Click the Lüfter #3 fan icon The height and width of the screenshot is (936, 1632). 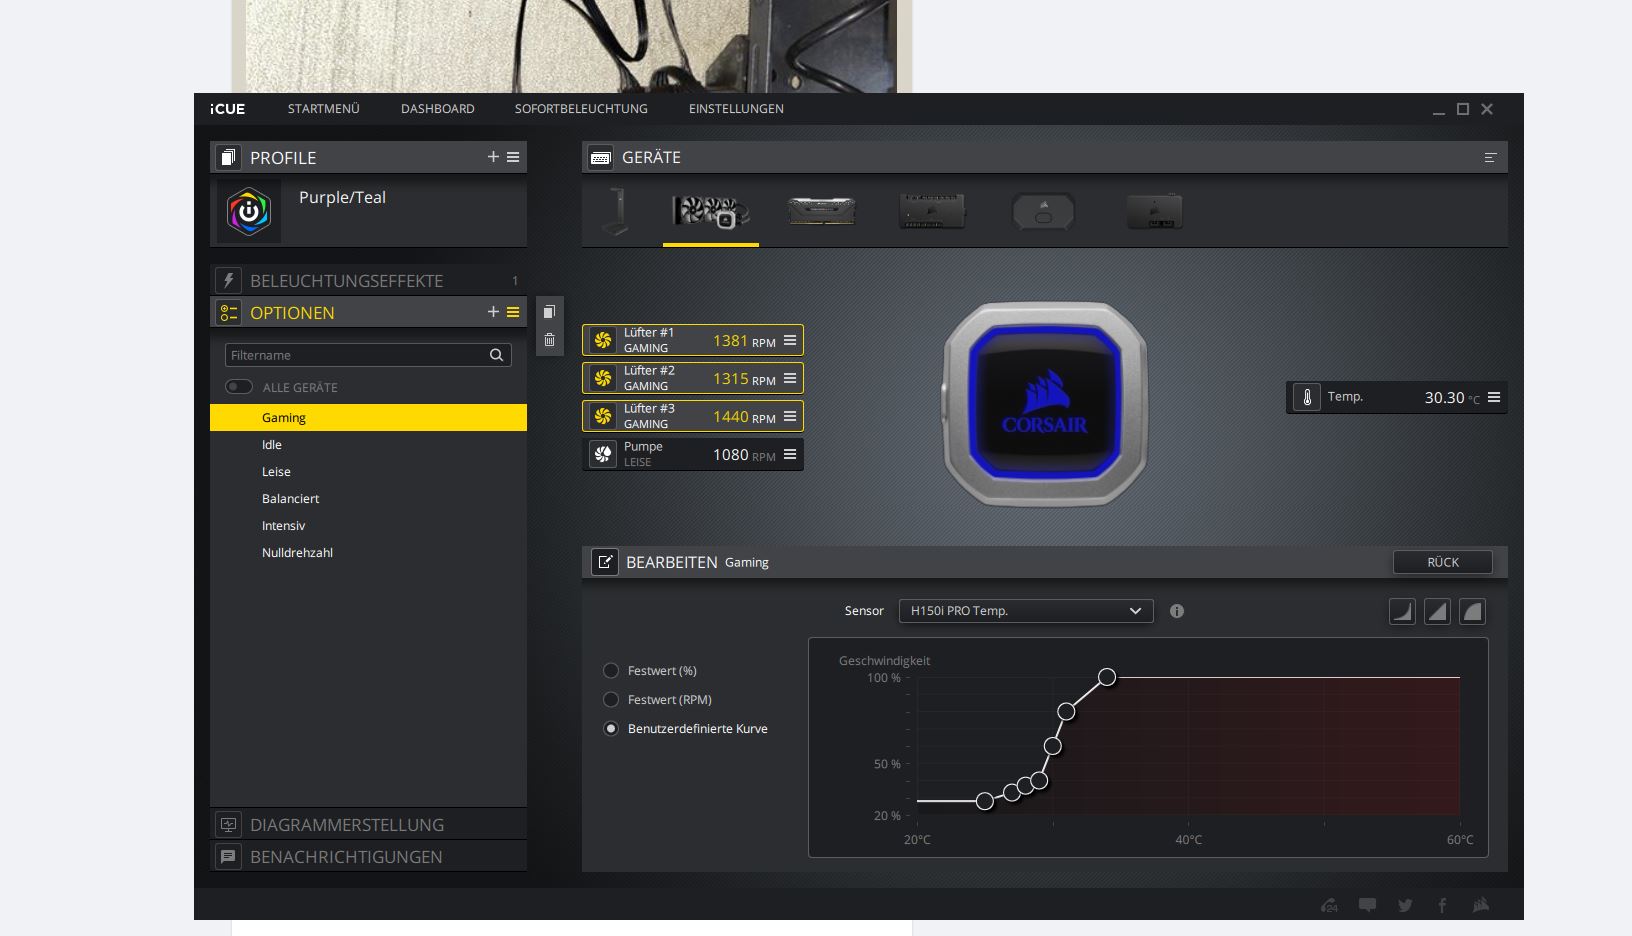tap(603, 416)
